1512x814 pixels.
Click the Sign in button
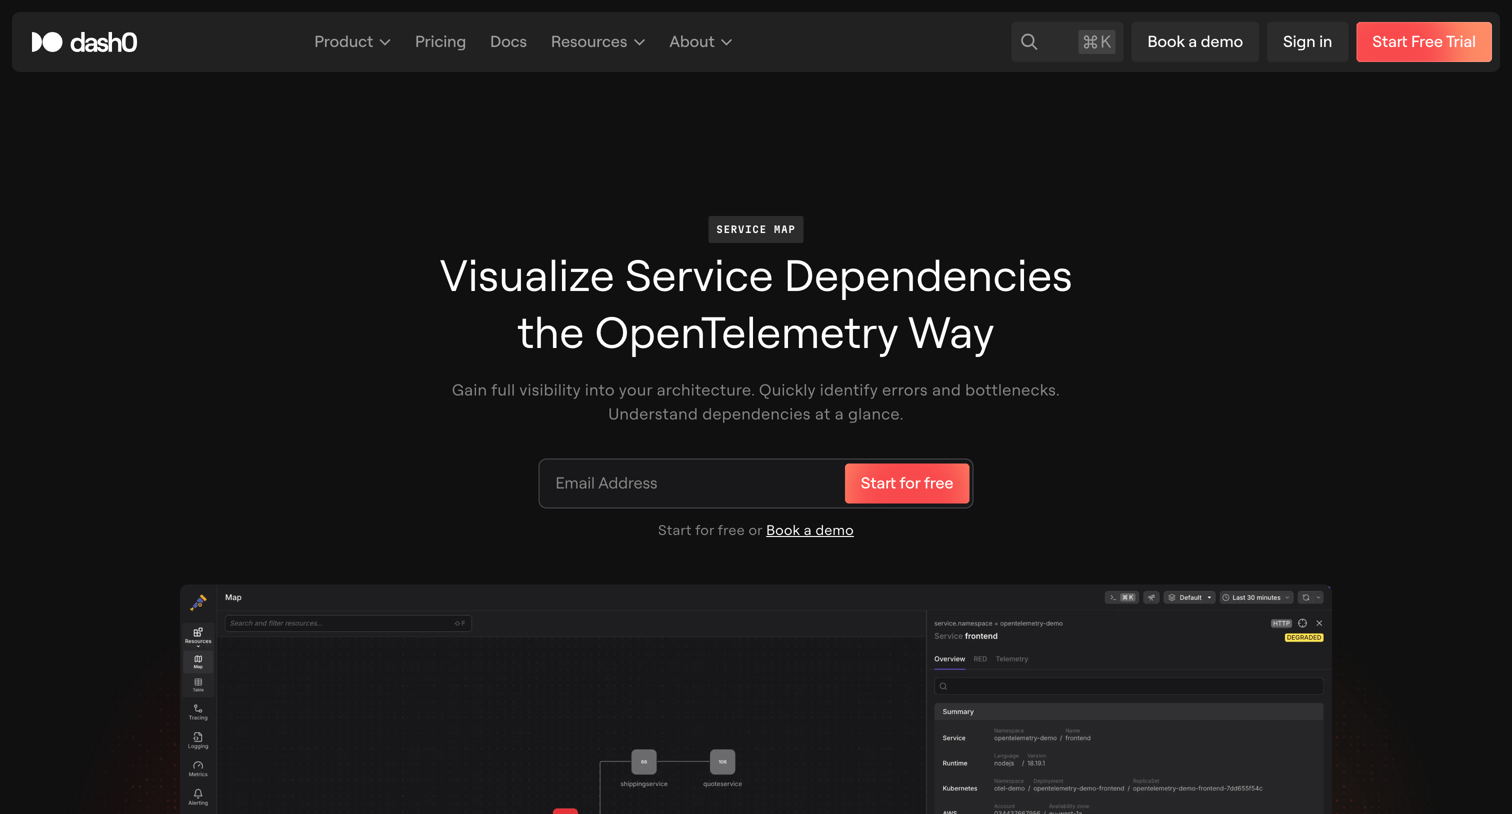1307,42
